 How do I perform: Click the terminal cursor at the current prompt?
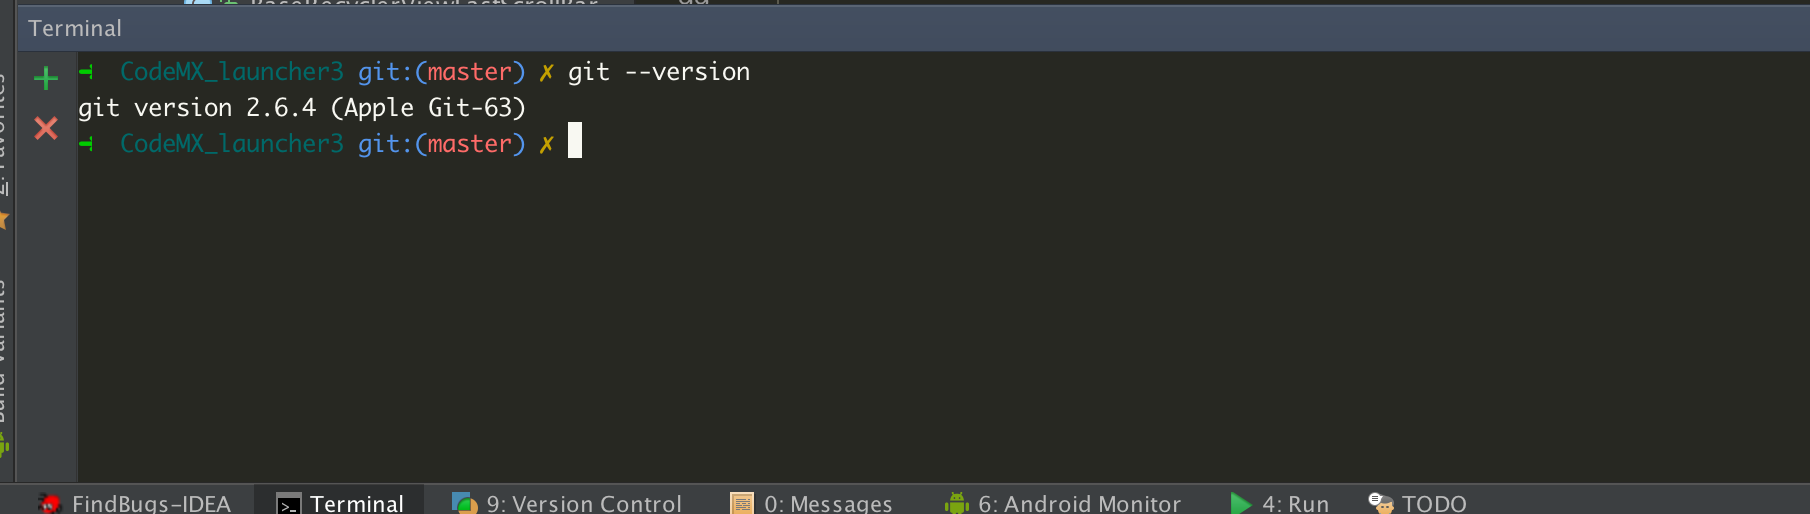575,141
